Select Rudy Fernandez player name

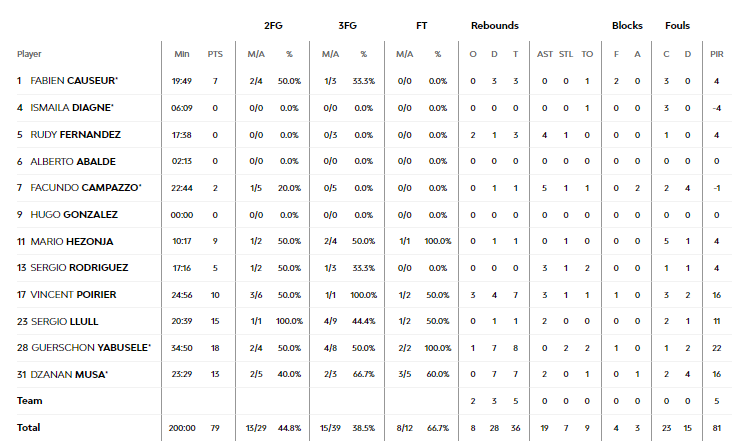[75, 135]
